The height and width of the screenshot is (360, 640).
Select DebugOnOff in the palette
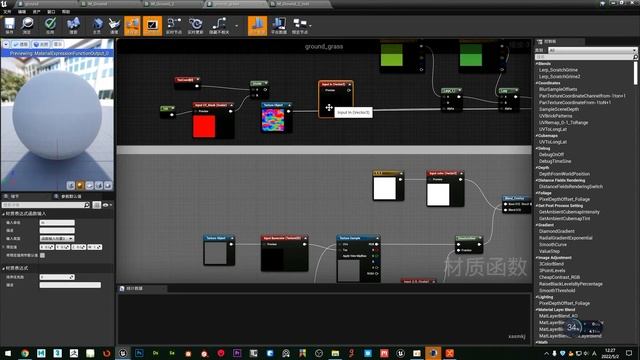point(551,155)
